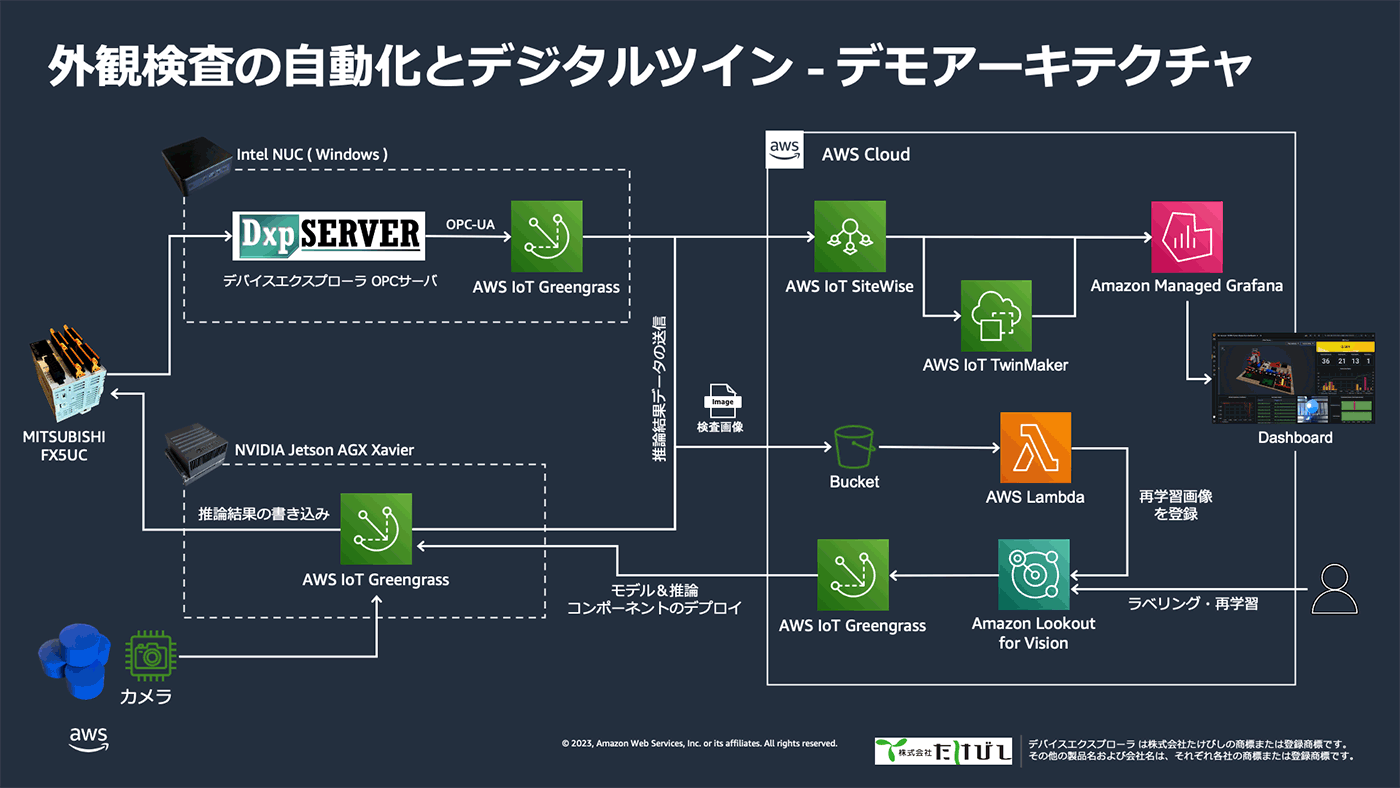The width and height of the screenshot is (1400, 788).
Task: Click 'デバイスエクスプローラ OPCサーバ' text
Action: [330, 281]
